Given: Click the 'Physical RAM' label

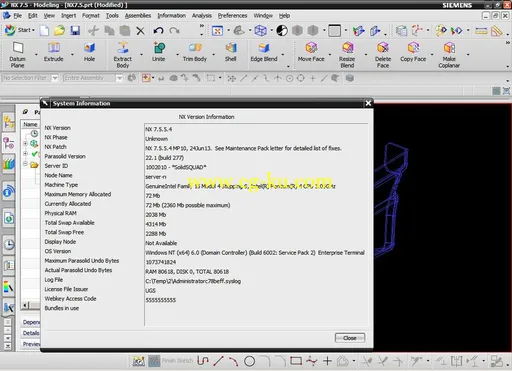Looking at the screenshot, I should click(61, 213).
